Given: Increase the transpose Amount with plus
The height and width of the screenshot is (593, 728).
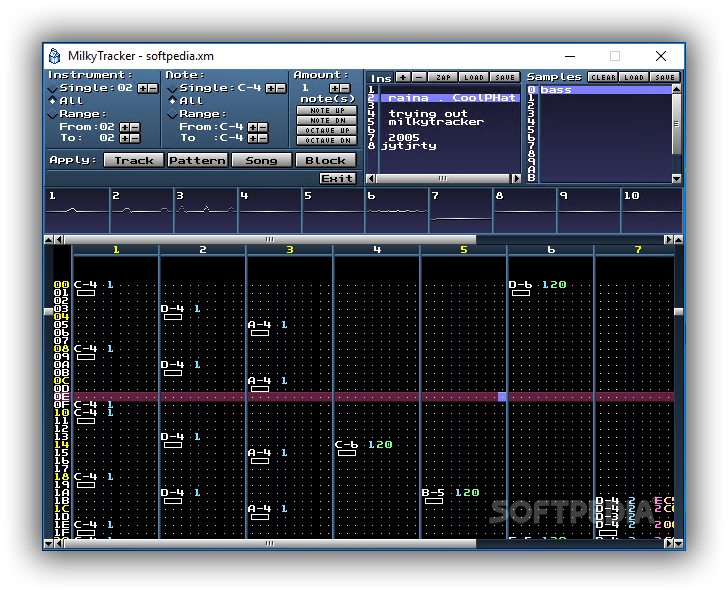Looking at the screenshot, I should 334,88.
